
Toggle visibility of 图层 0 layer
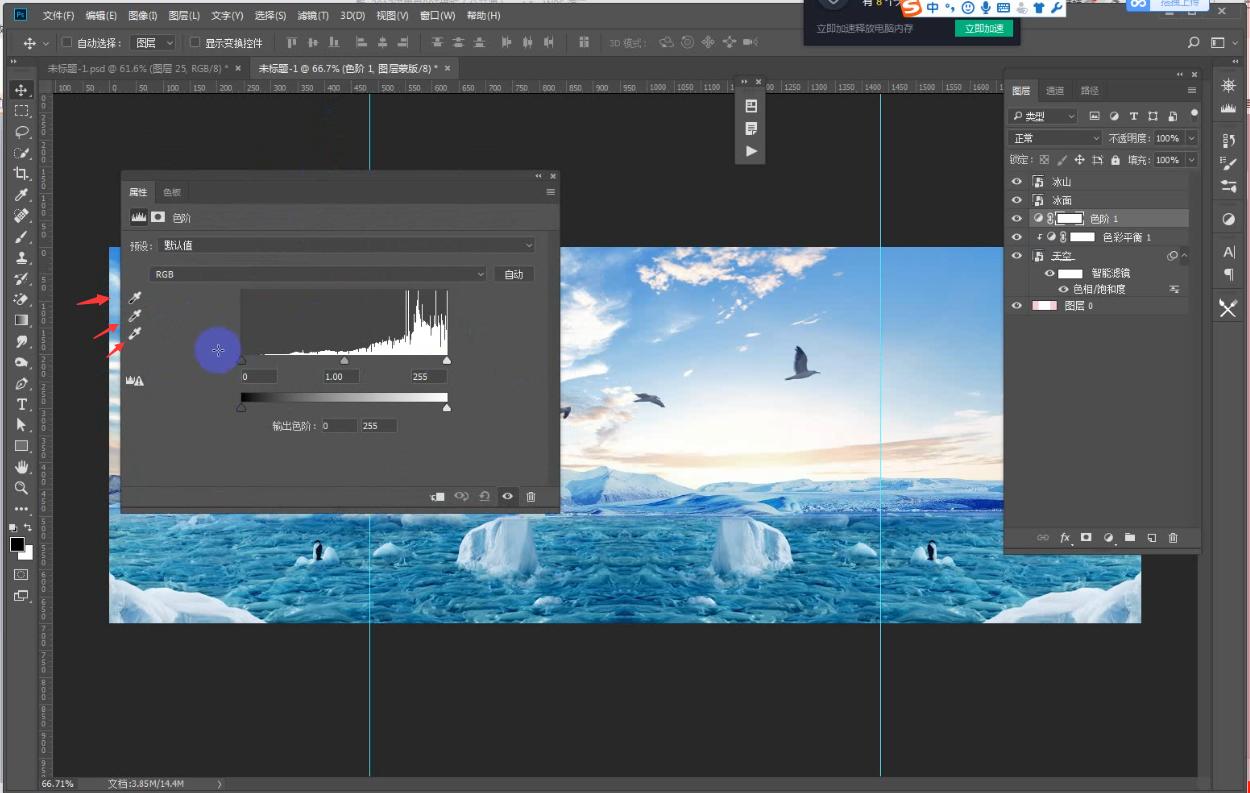click(x=1017, y=306)
